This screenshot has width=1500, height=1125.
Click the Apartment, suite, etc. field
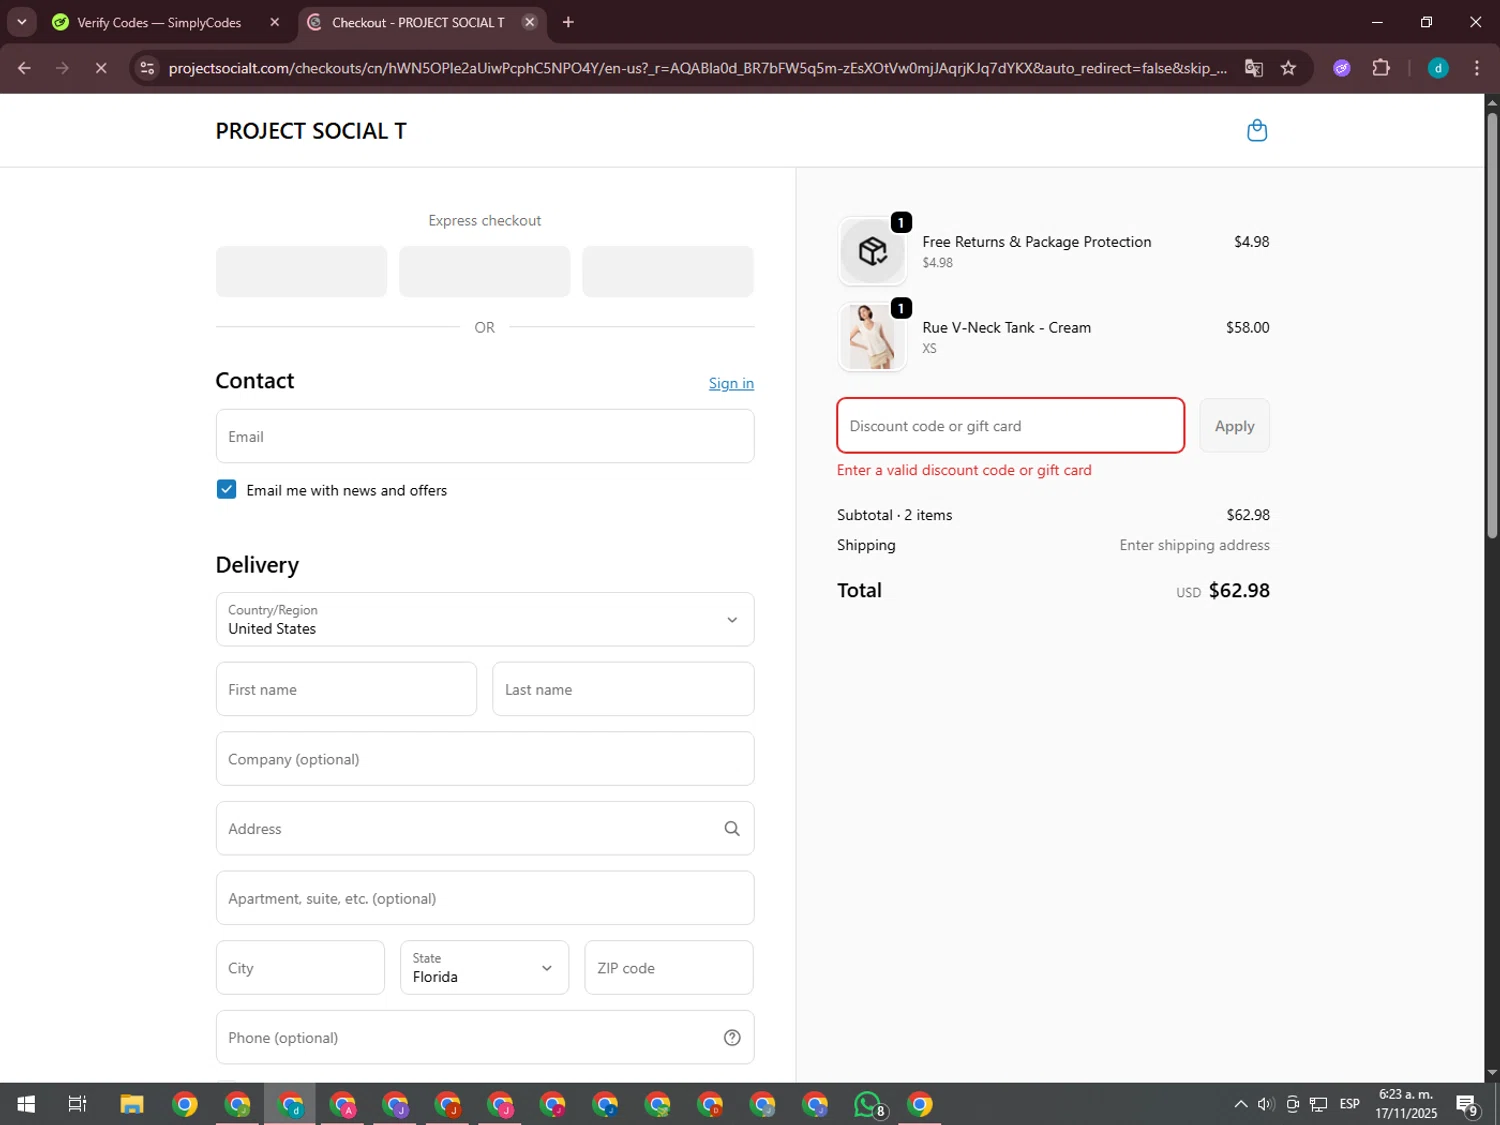coord(485,898)
